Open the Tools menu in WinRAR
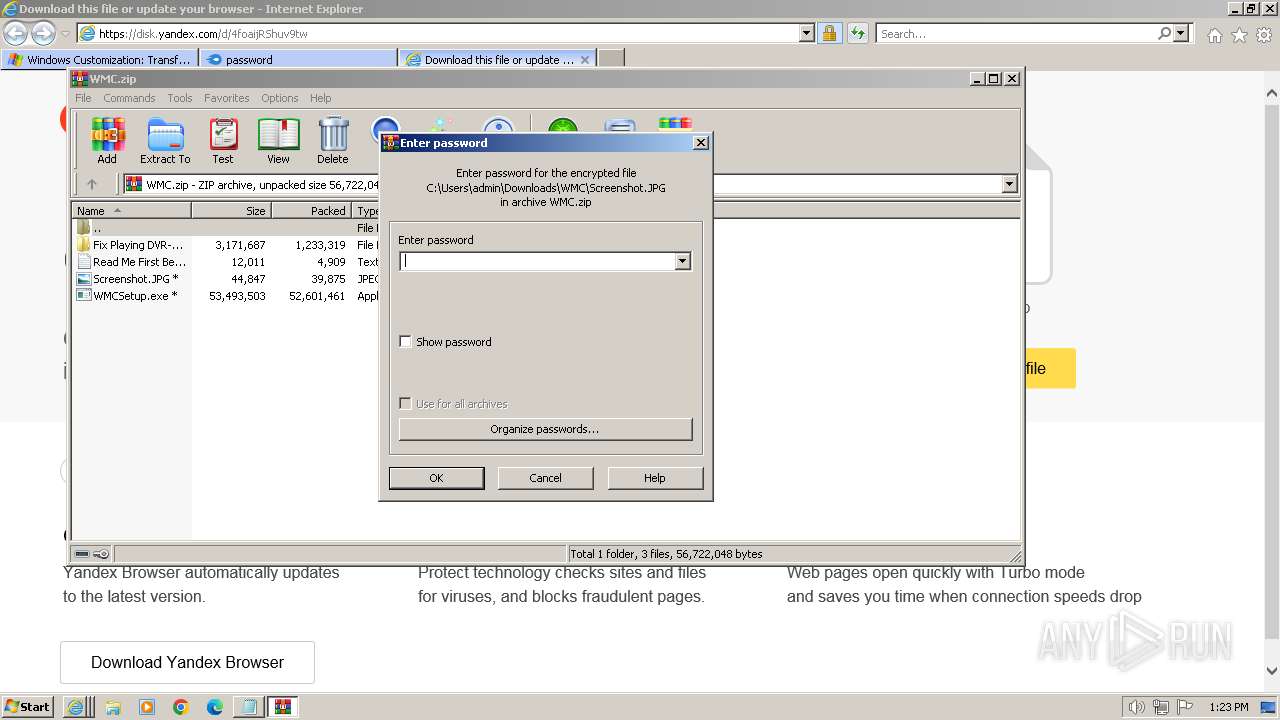The width and height of the screenshot is (1280, 720). [x=180, y=98]
